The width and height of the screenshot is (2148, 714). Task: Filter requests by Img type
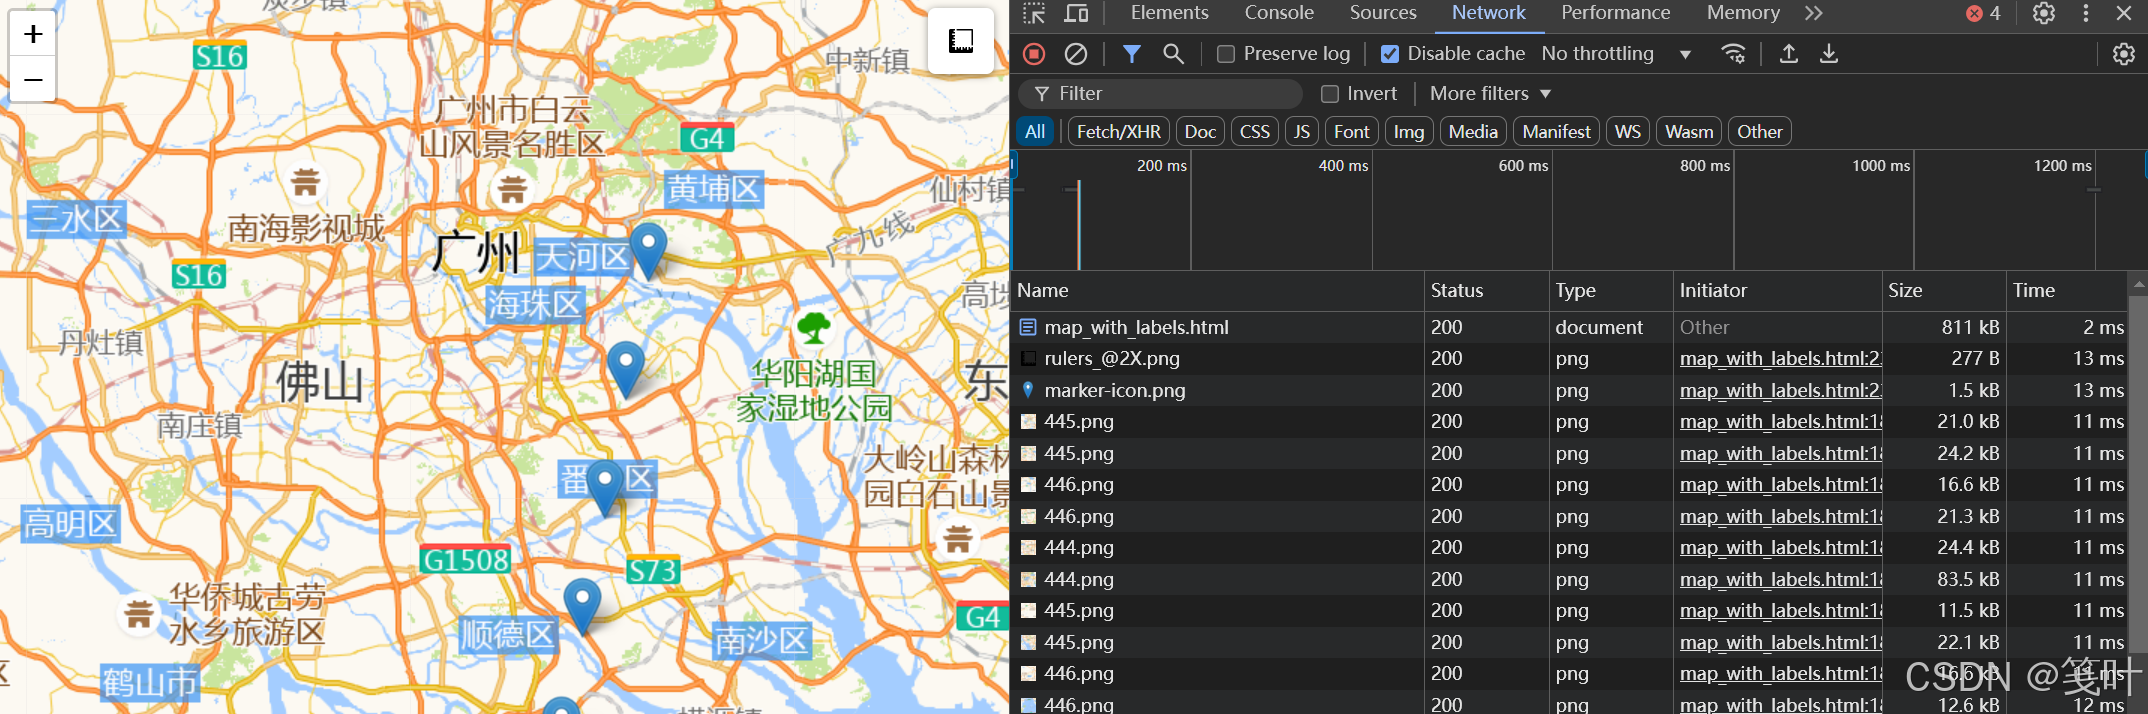1409,132
